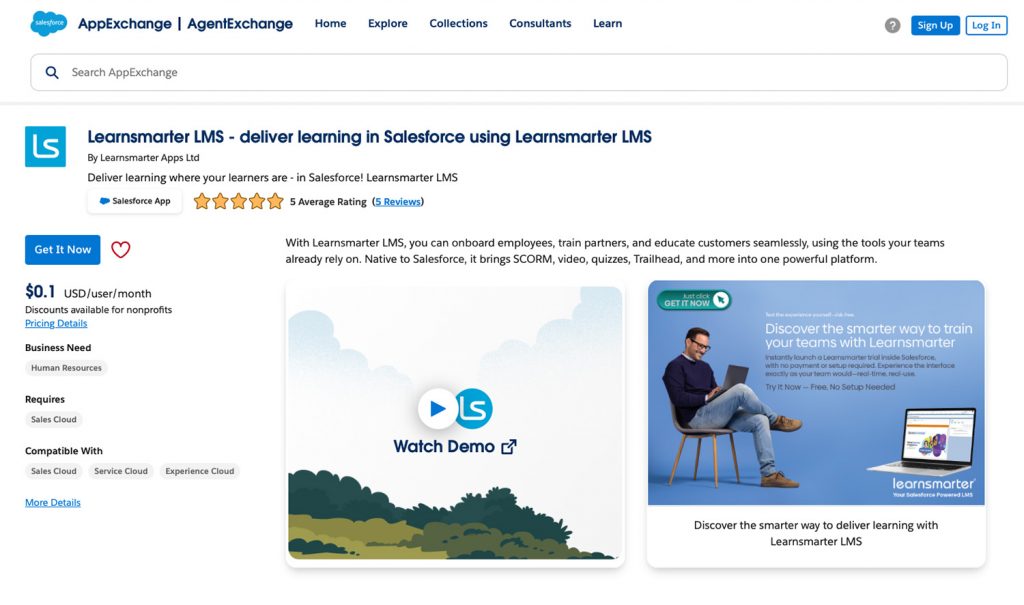Open the Learn menu item
Viewport: 1024px width, 605px height.
pyautogui.click(x=607, y=24)
